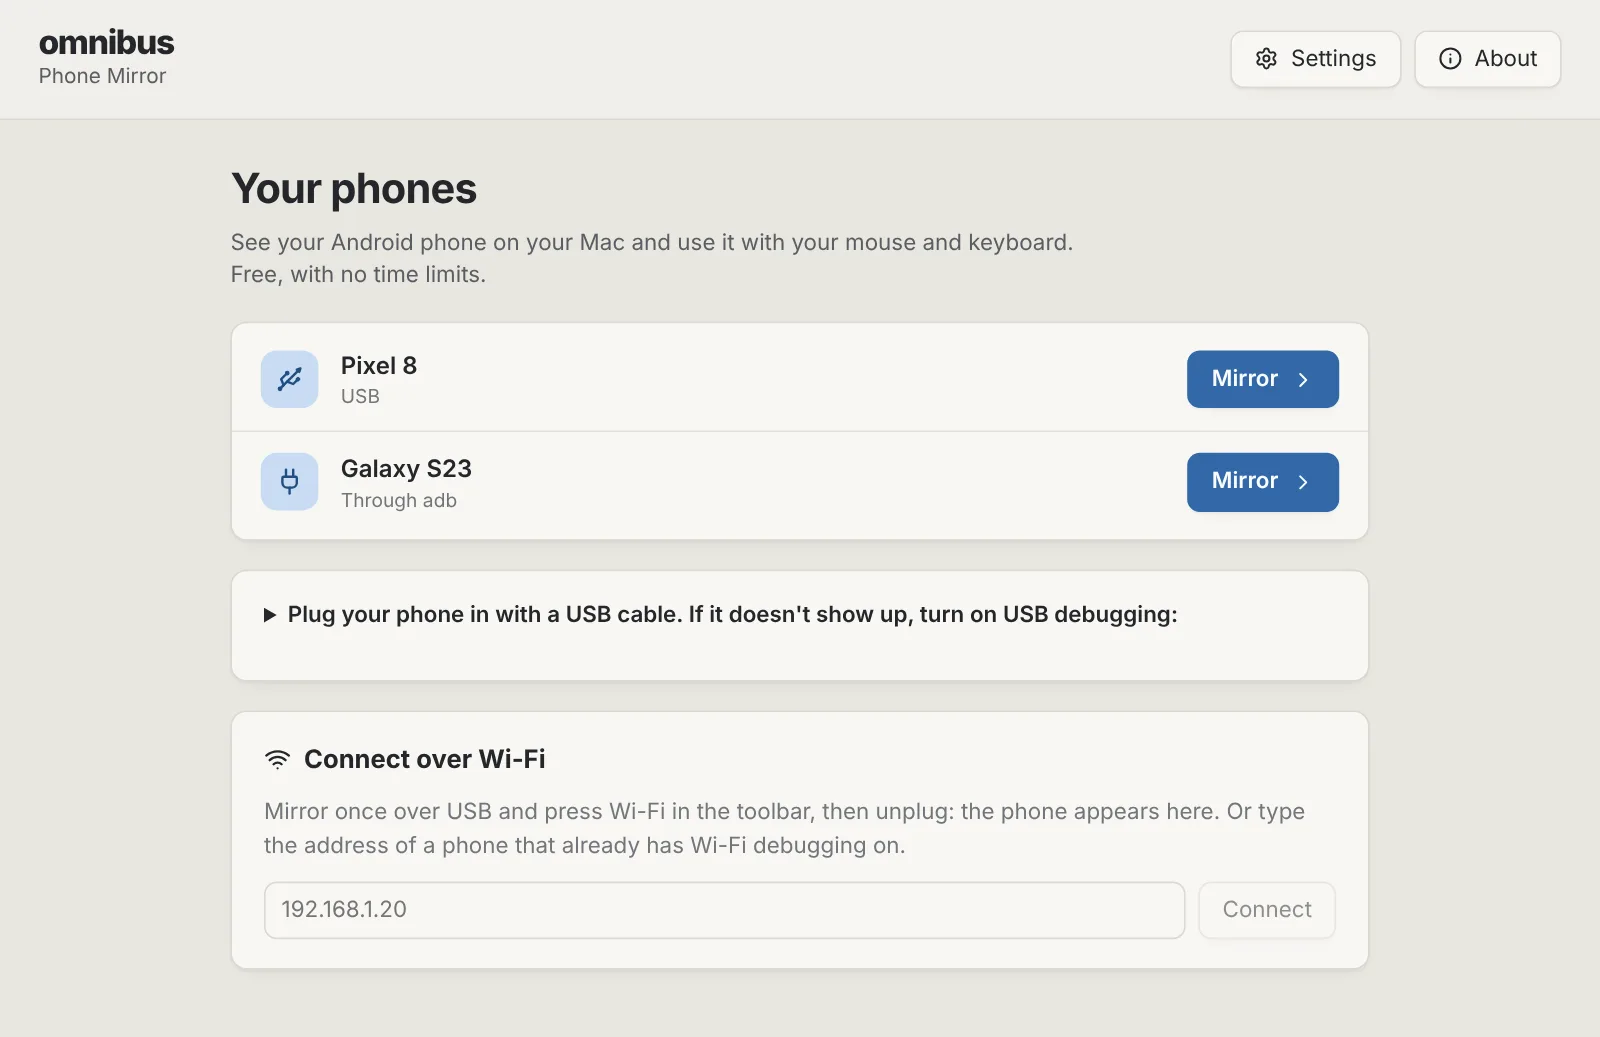
Task: Click the gear icon in Settings button
Action: coord(1266,59)
